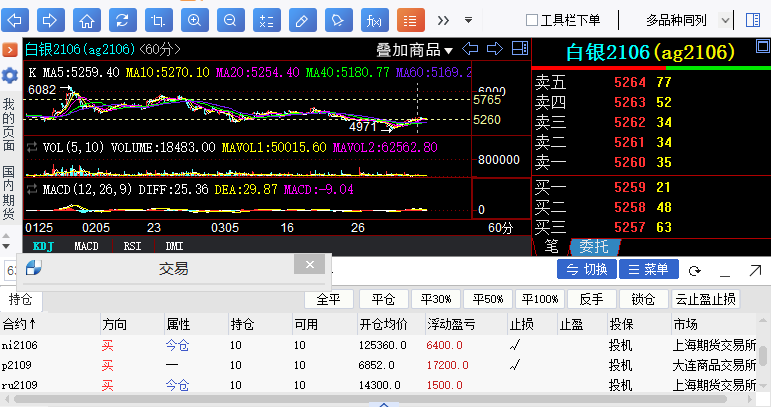The width and height of the screenshot is (771, 407).
Task: Click the 云止盈止损 button
Action: 706,299
